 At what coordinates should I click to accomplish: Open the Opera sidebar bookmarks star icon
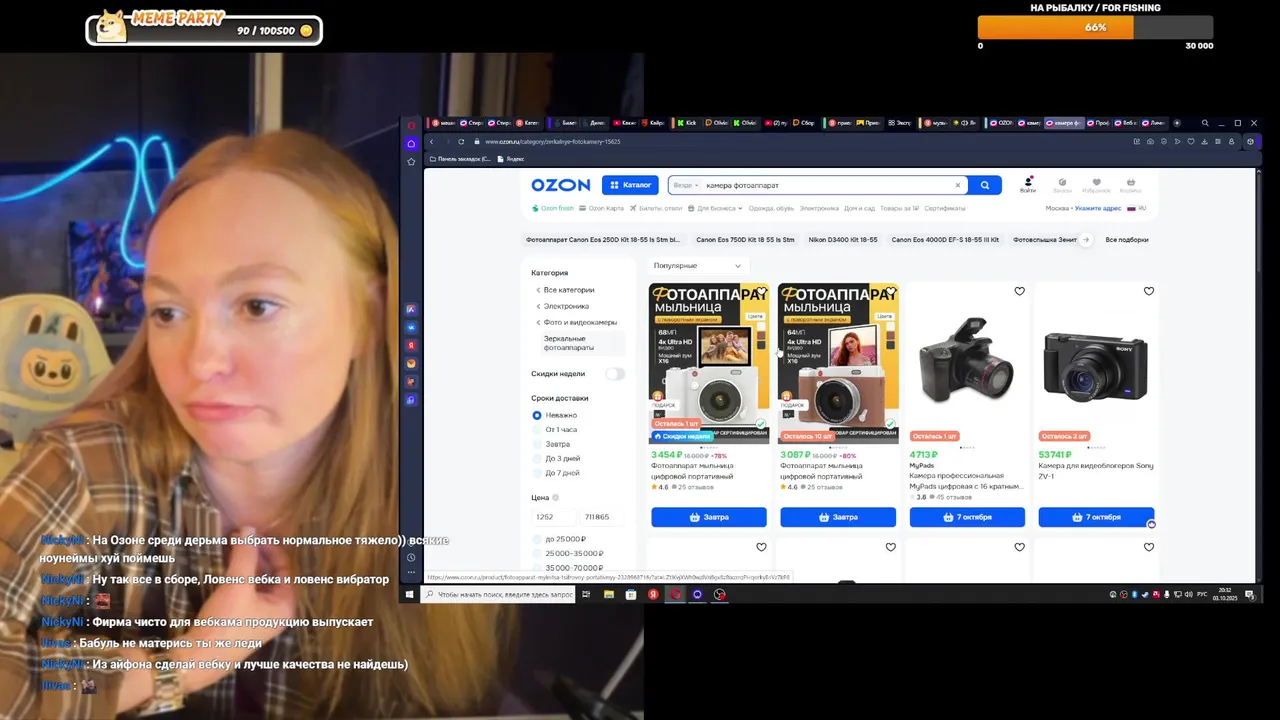[x=411, y=162]
